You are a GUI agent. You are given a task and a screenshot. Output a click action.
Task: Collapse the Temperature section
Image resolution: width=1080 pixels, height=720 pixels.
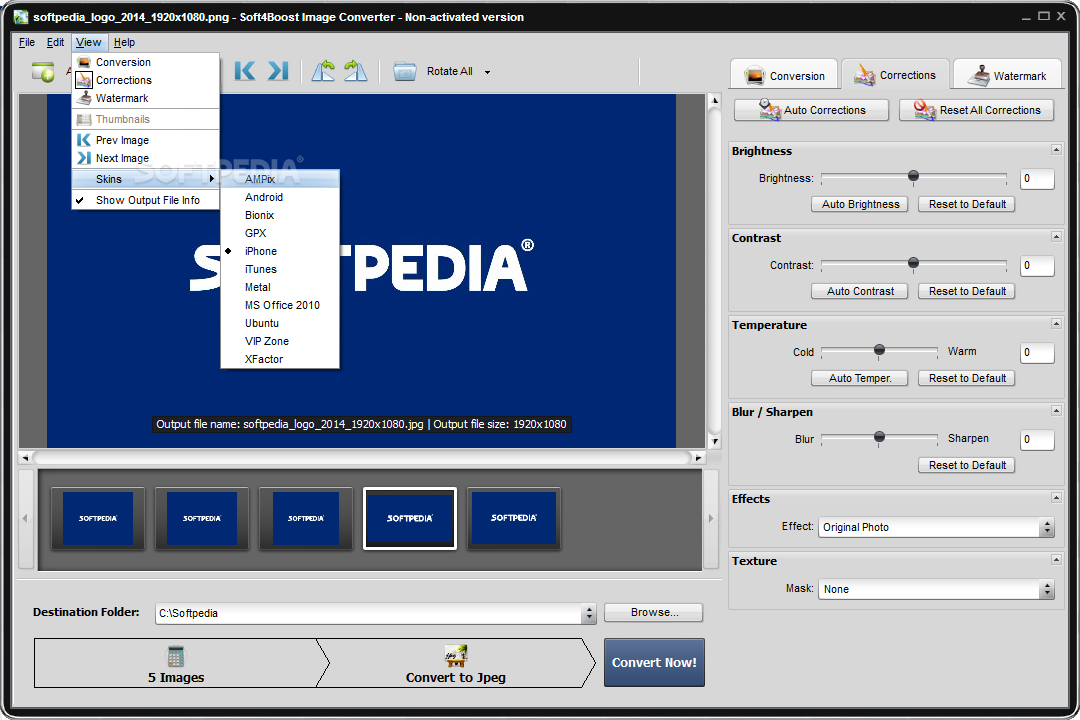tap(1056, 323)
